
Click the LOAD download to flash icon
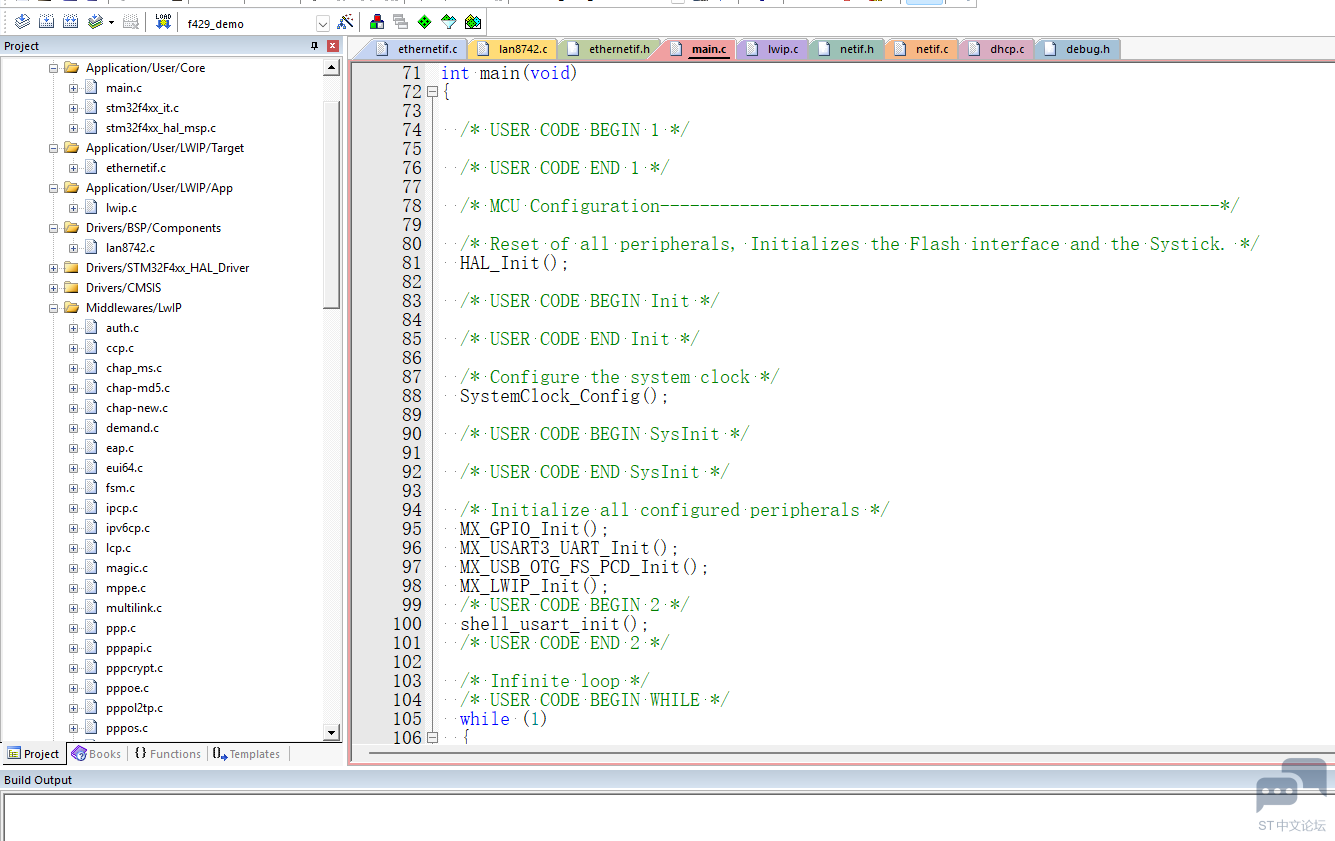click(163, 21)
